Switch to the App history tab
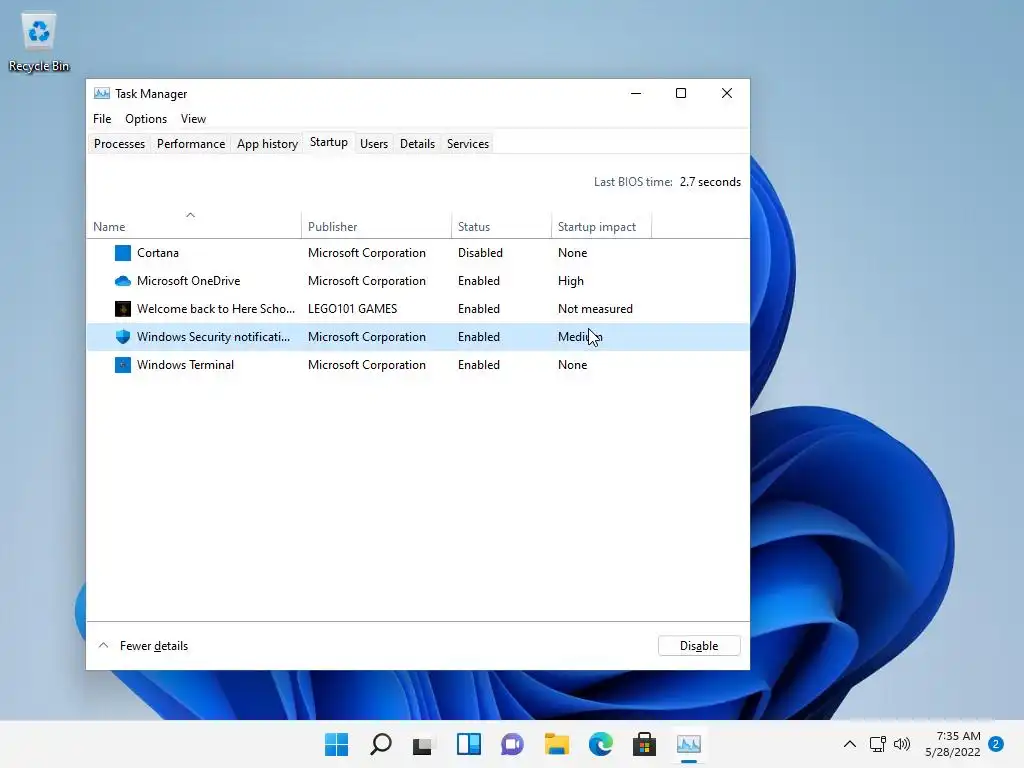Screen dimensions: 1024x768 coord(268,144)
